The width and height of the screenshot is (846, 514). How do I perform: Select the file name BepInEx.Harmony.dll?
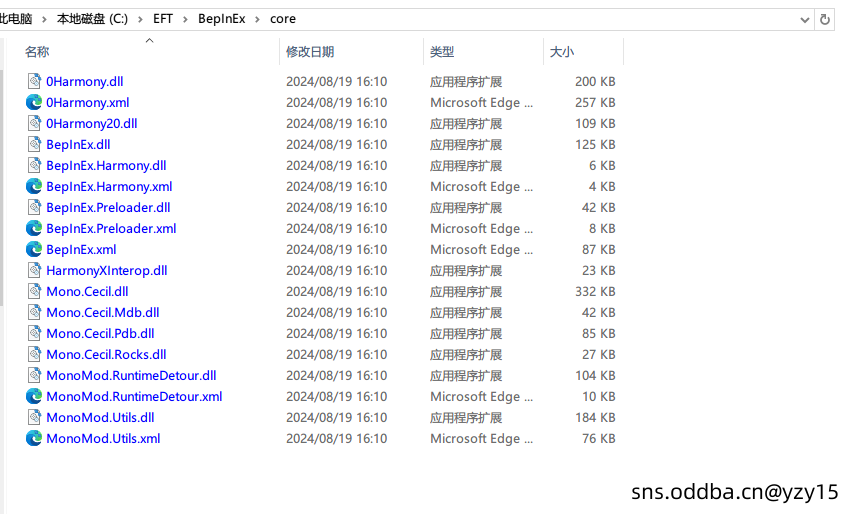(106, 166)
